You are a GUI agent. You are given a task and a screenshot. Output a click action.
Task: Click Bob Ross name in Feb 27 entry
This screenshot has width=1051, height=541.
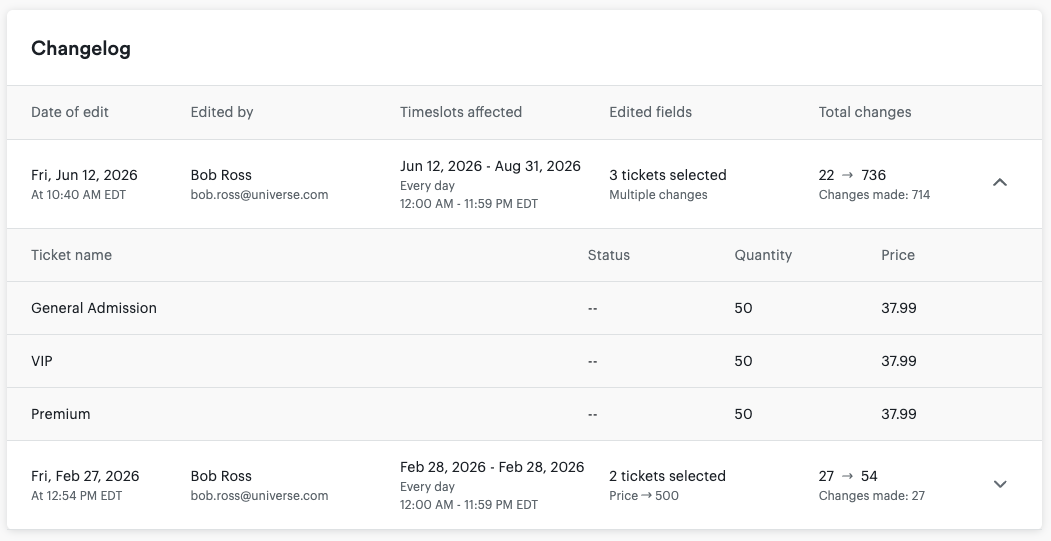click(221, 476)
